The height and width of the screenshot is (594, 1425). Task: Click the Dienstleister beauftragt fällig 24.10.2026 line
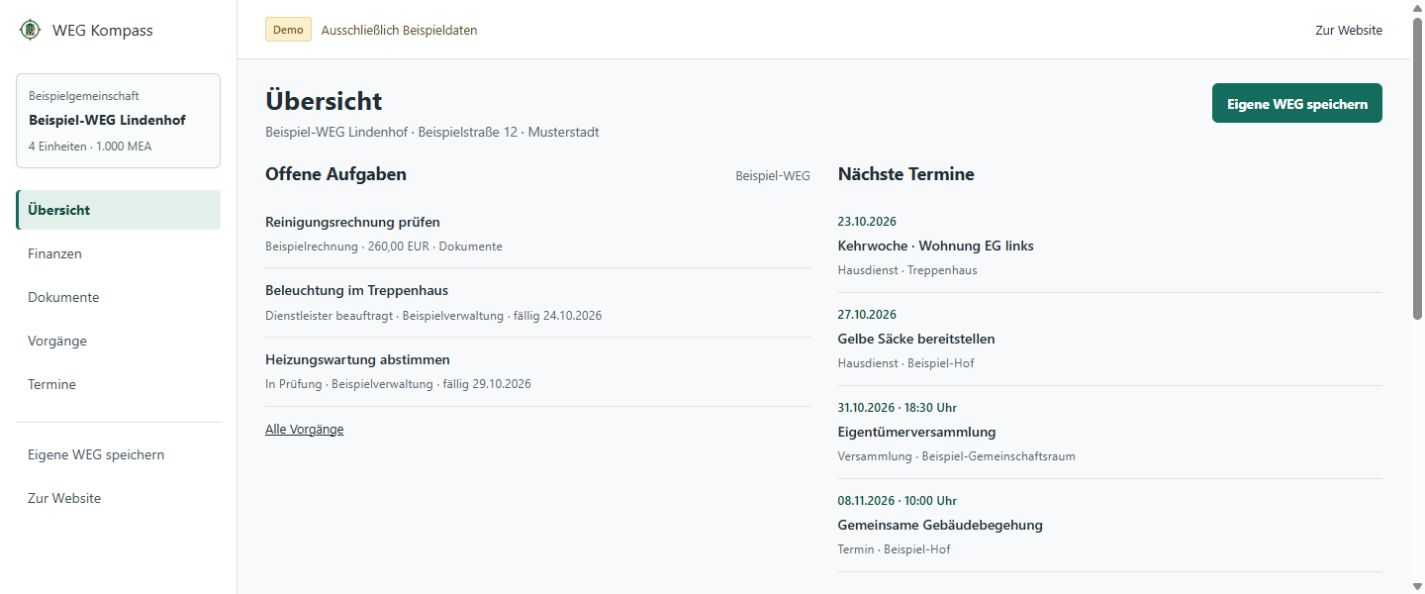coord(433,315)
